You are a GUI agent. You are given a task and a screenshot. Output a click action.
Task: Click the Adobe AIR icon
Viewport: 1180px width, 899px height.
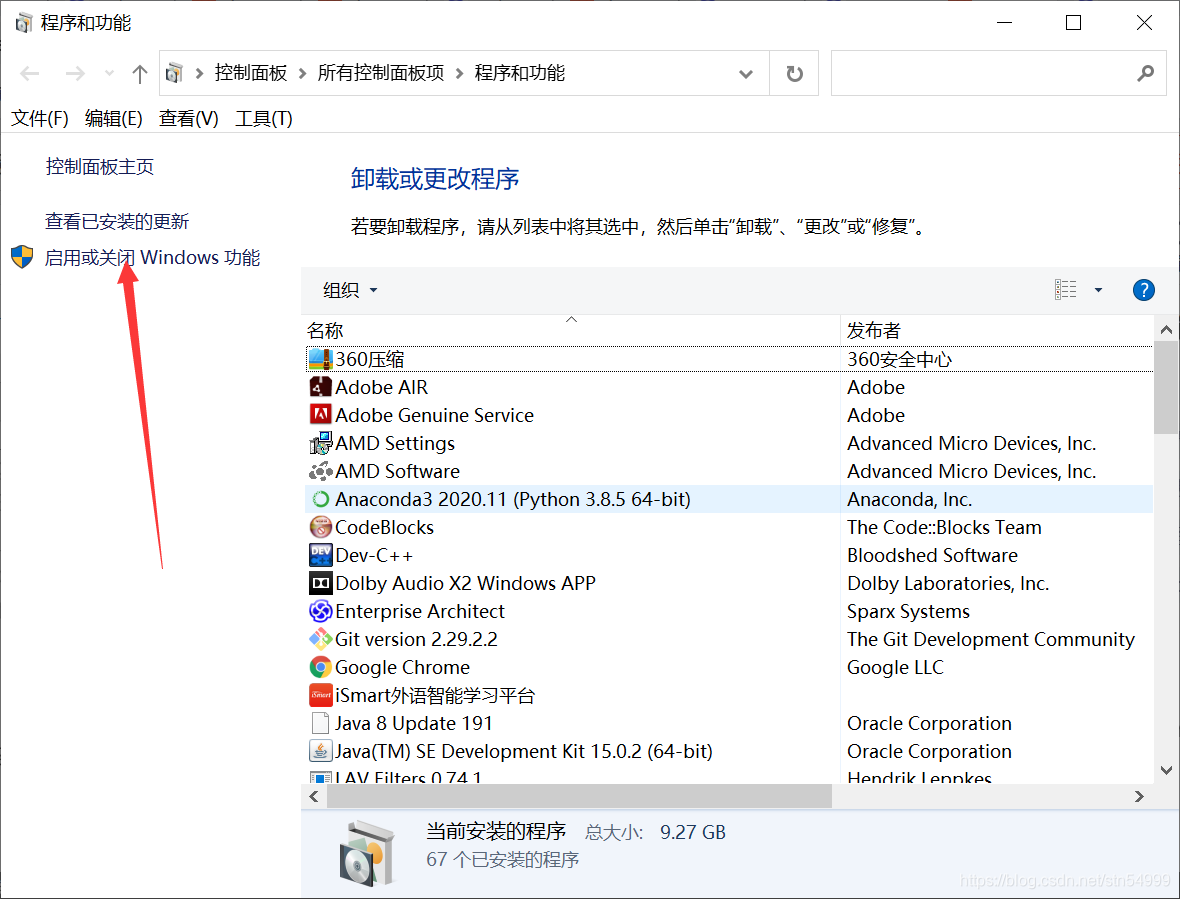[x=321, y=387]
